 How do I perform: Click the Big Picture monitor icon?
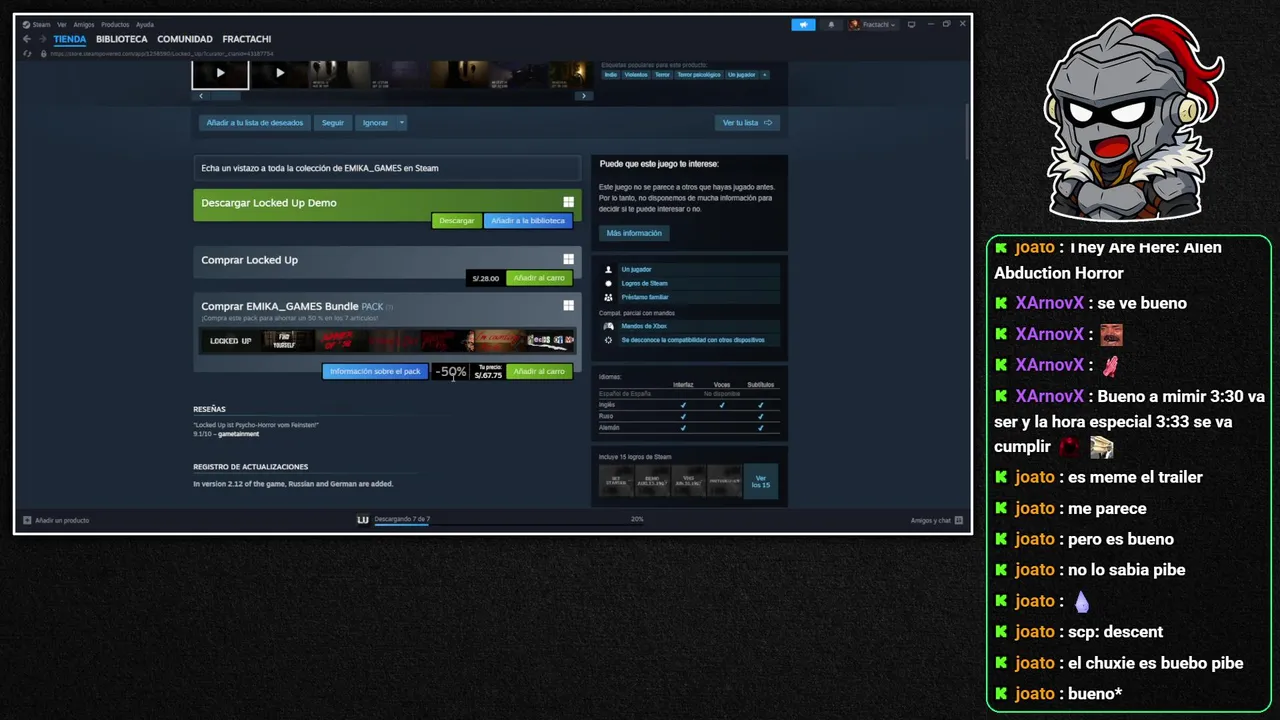point(911,24)
